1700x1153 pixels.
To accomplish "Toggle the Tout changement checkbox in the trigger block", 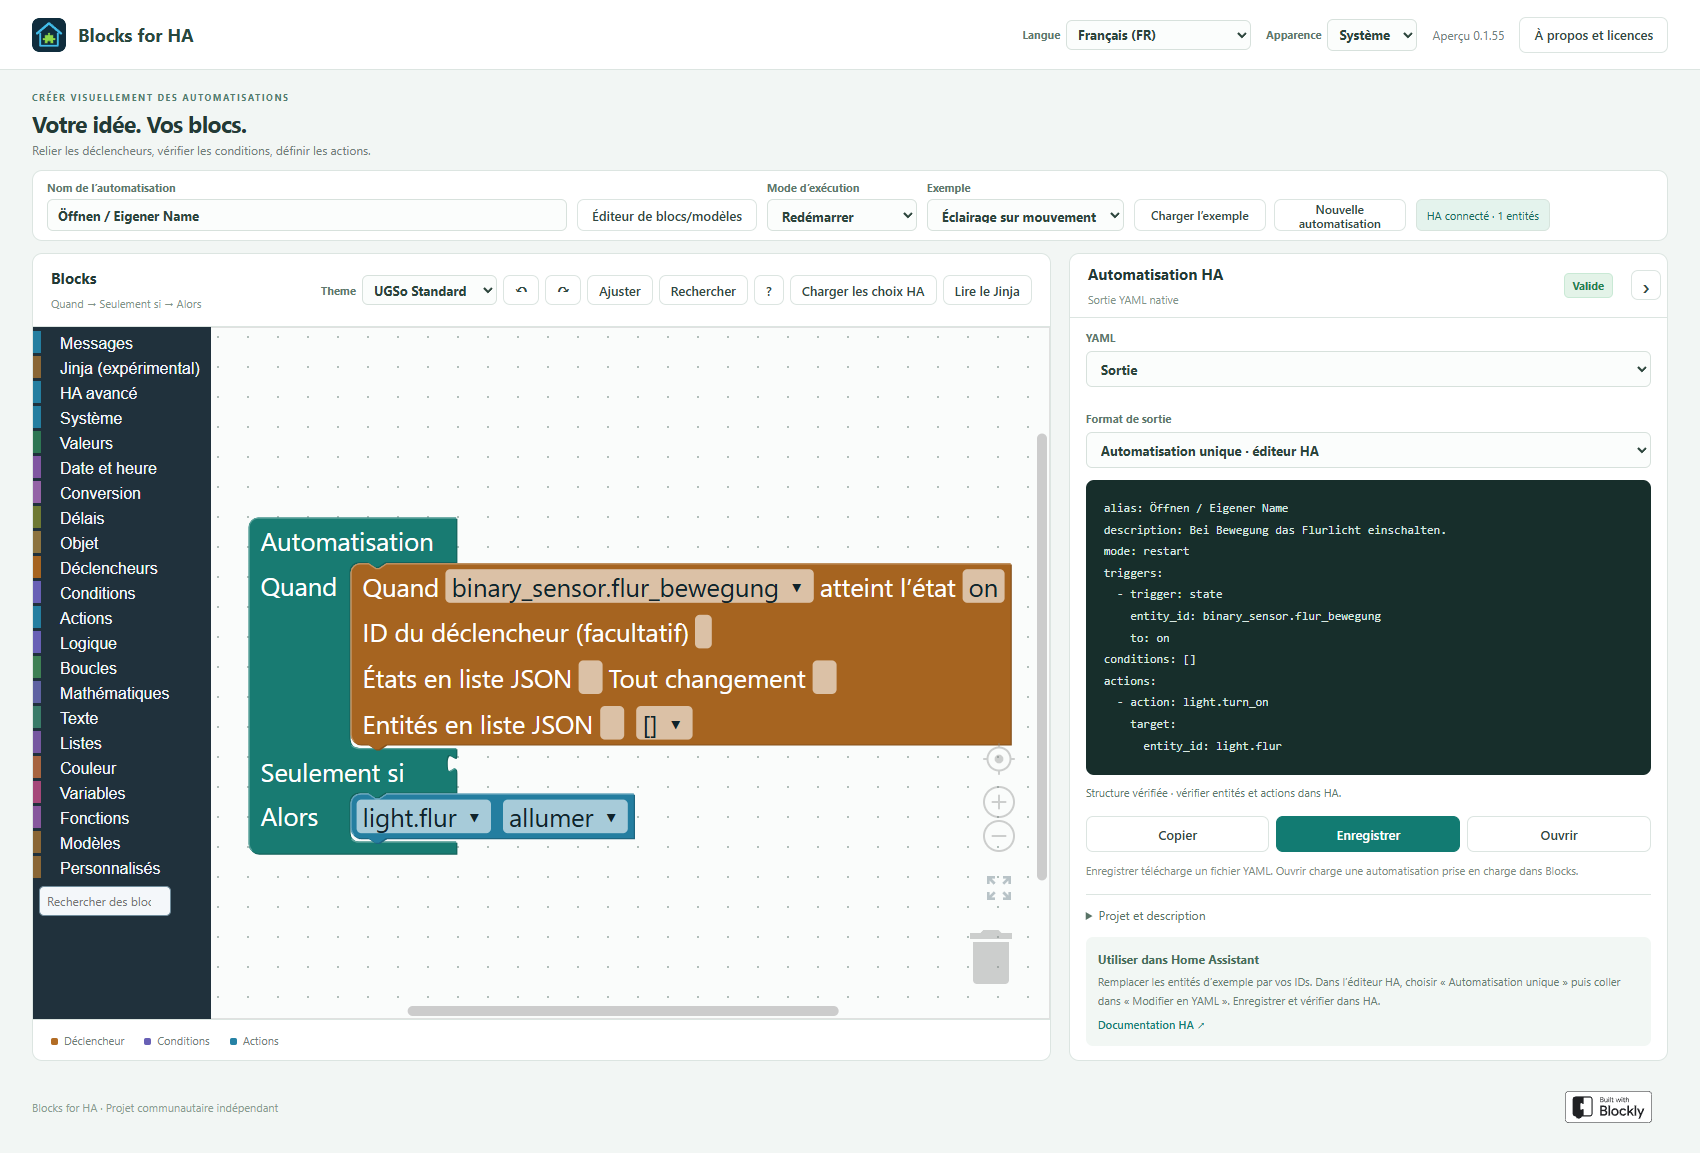I will click(x=824, y=678).
